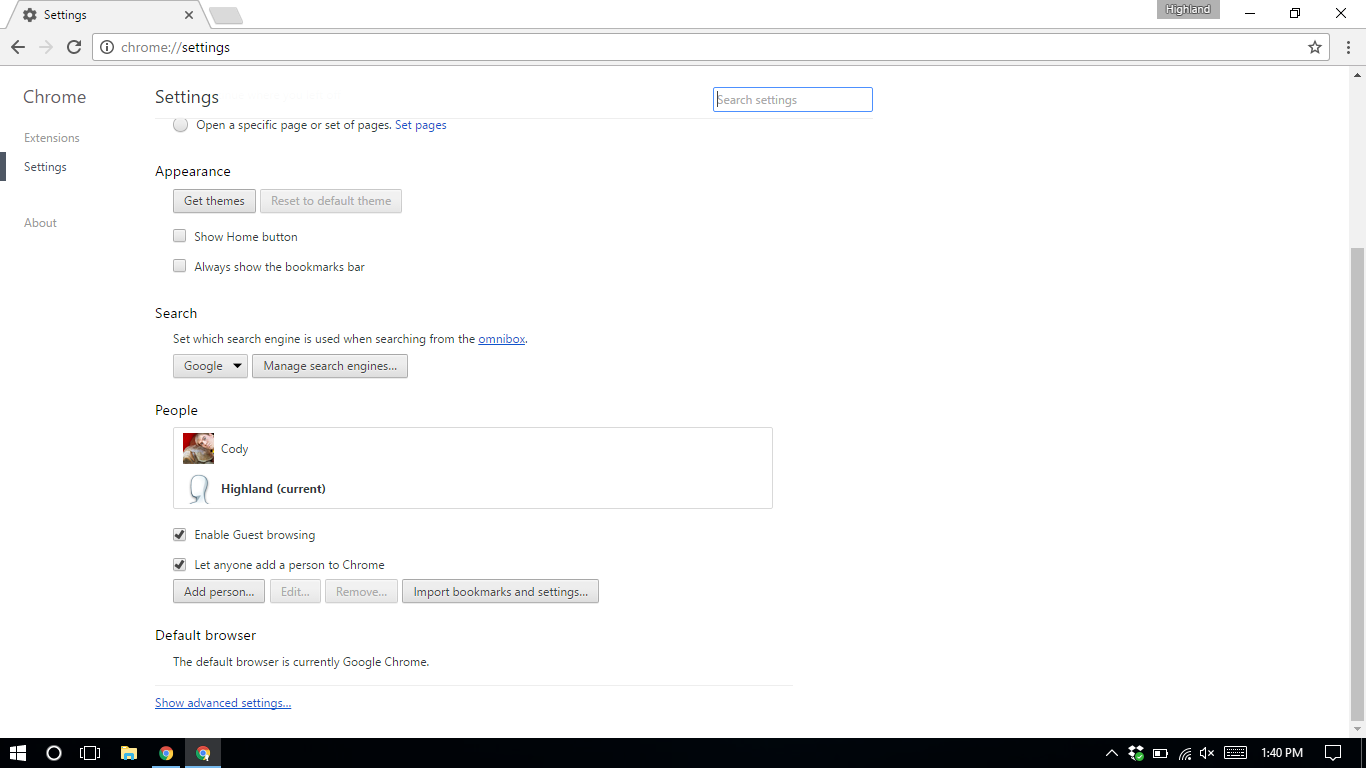Switch to the first Chrome taskbar icon

166,753
